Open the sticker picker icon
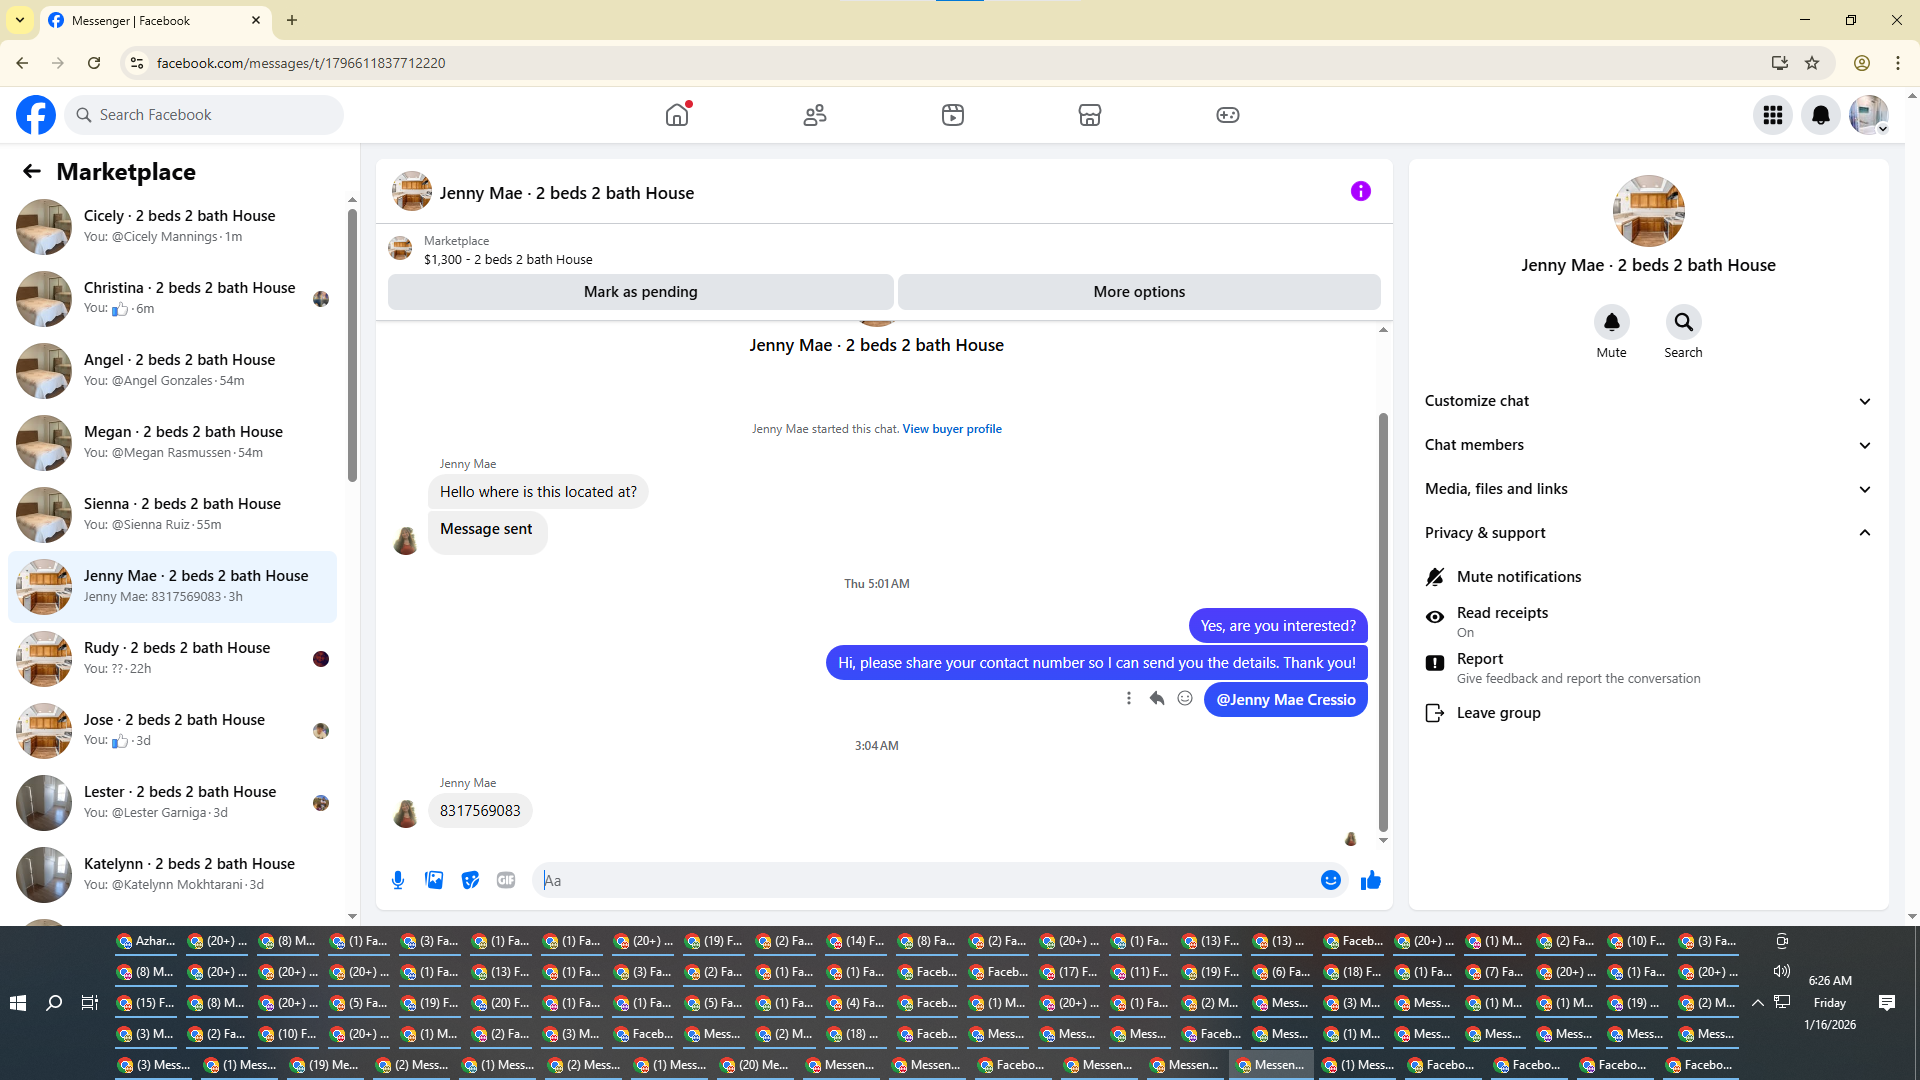The image size is (1920, 1080). click(x=470, y=880)
